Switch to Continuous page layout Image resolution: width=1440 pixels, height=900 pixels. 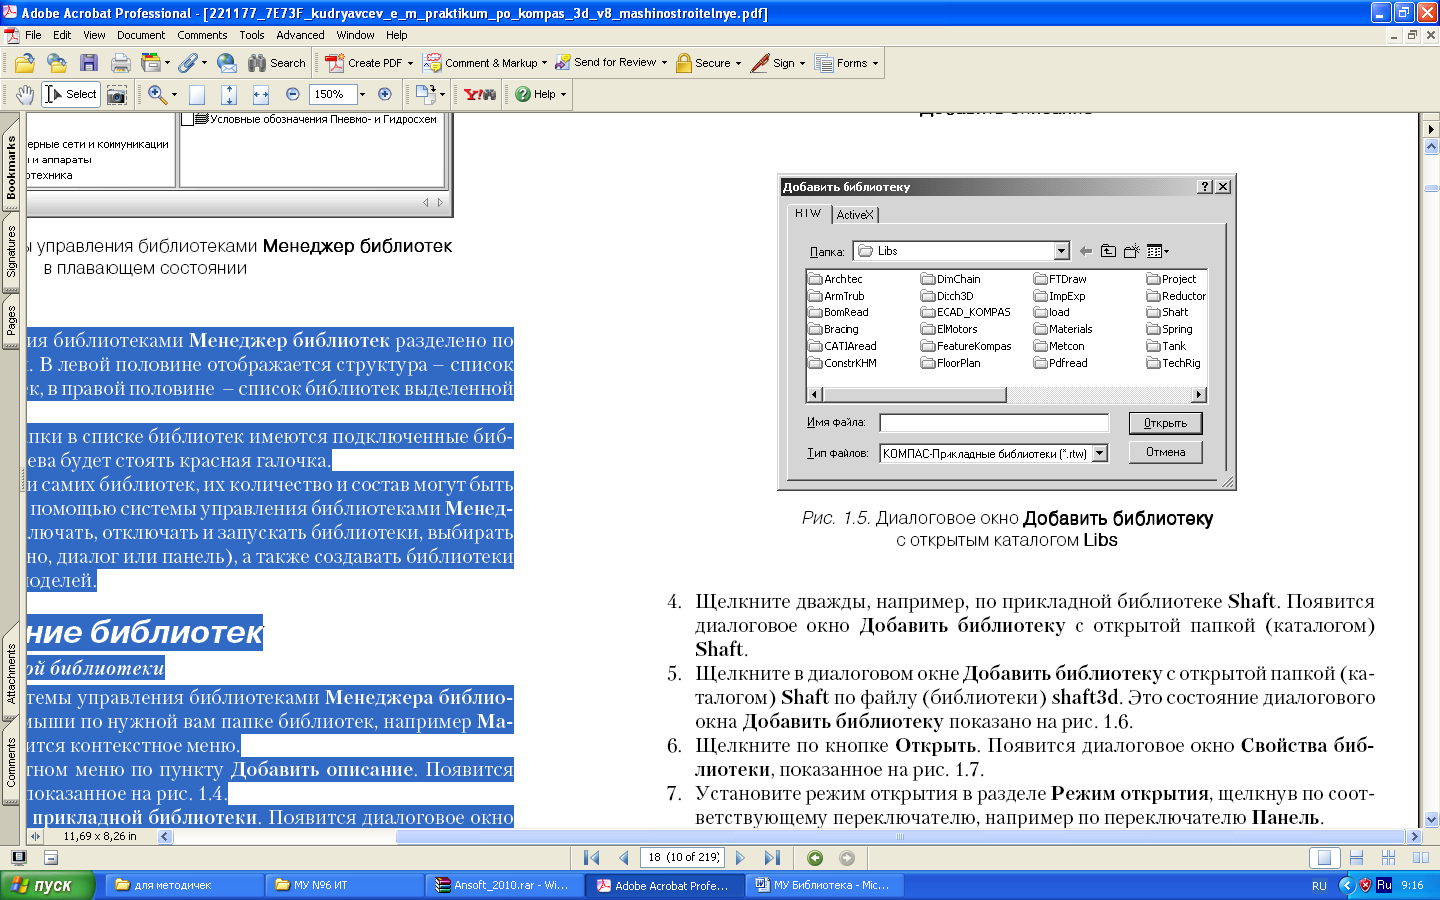pos(1356,858)
